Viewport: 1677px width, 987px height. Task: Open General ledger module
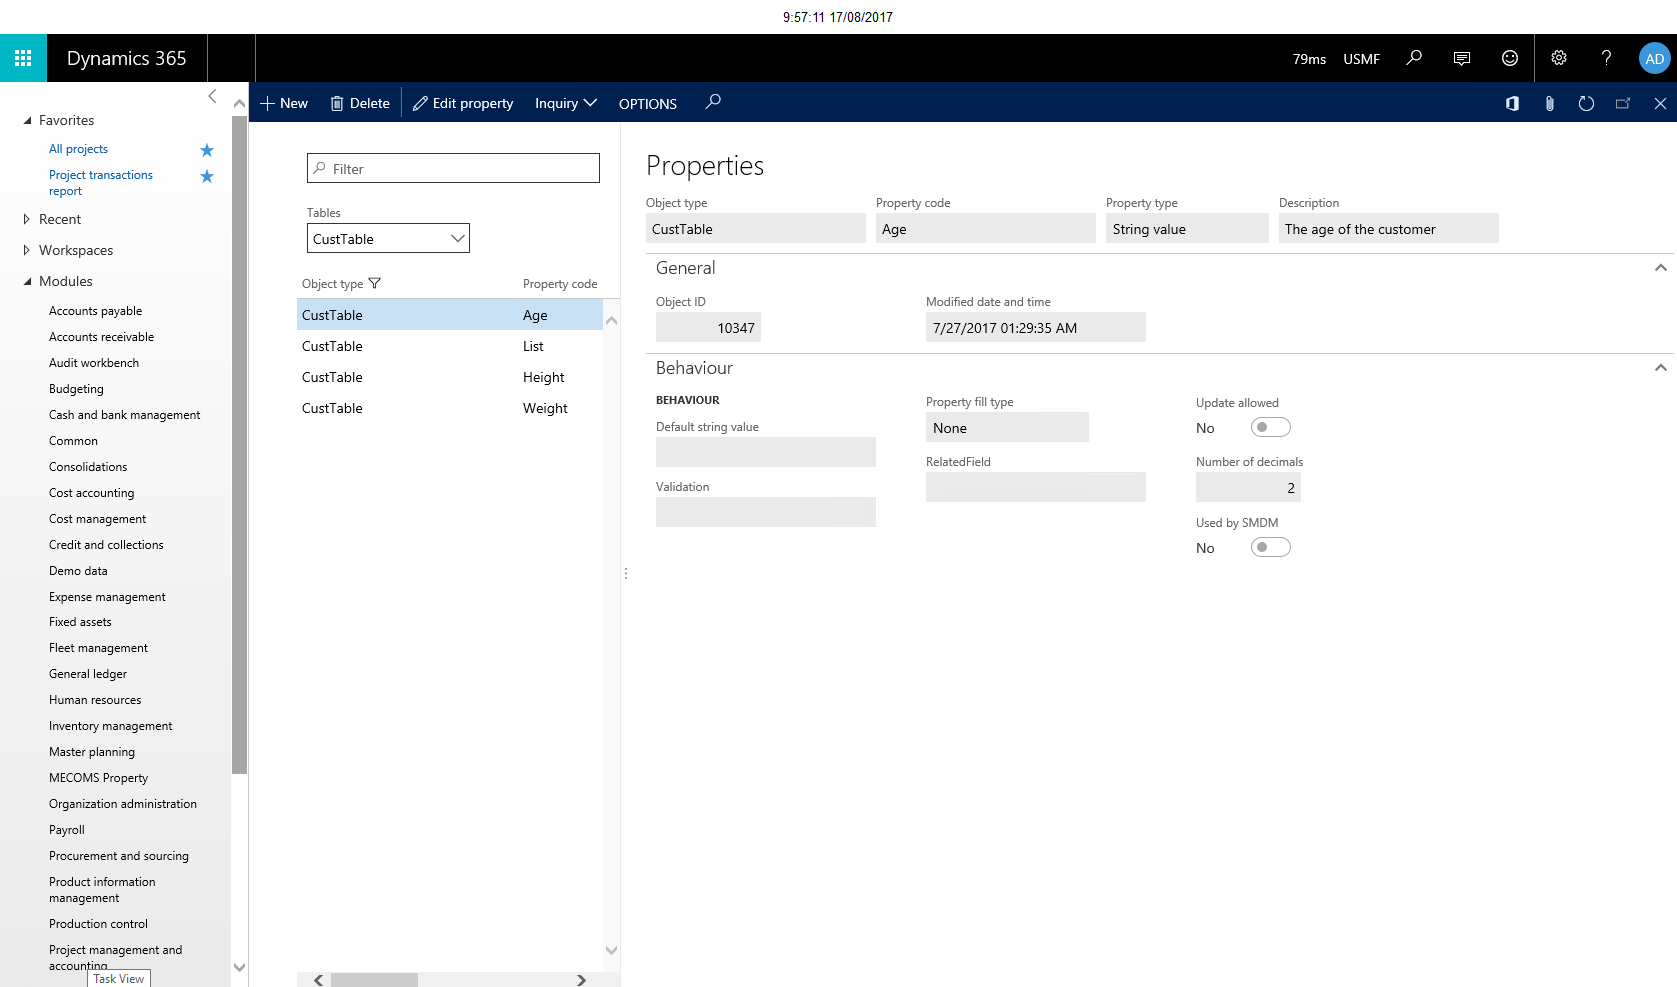coord(88,674)
